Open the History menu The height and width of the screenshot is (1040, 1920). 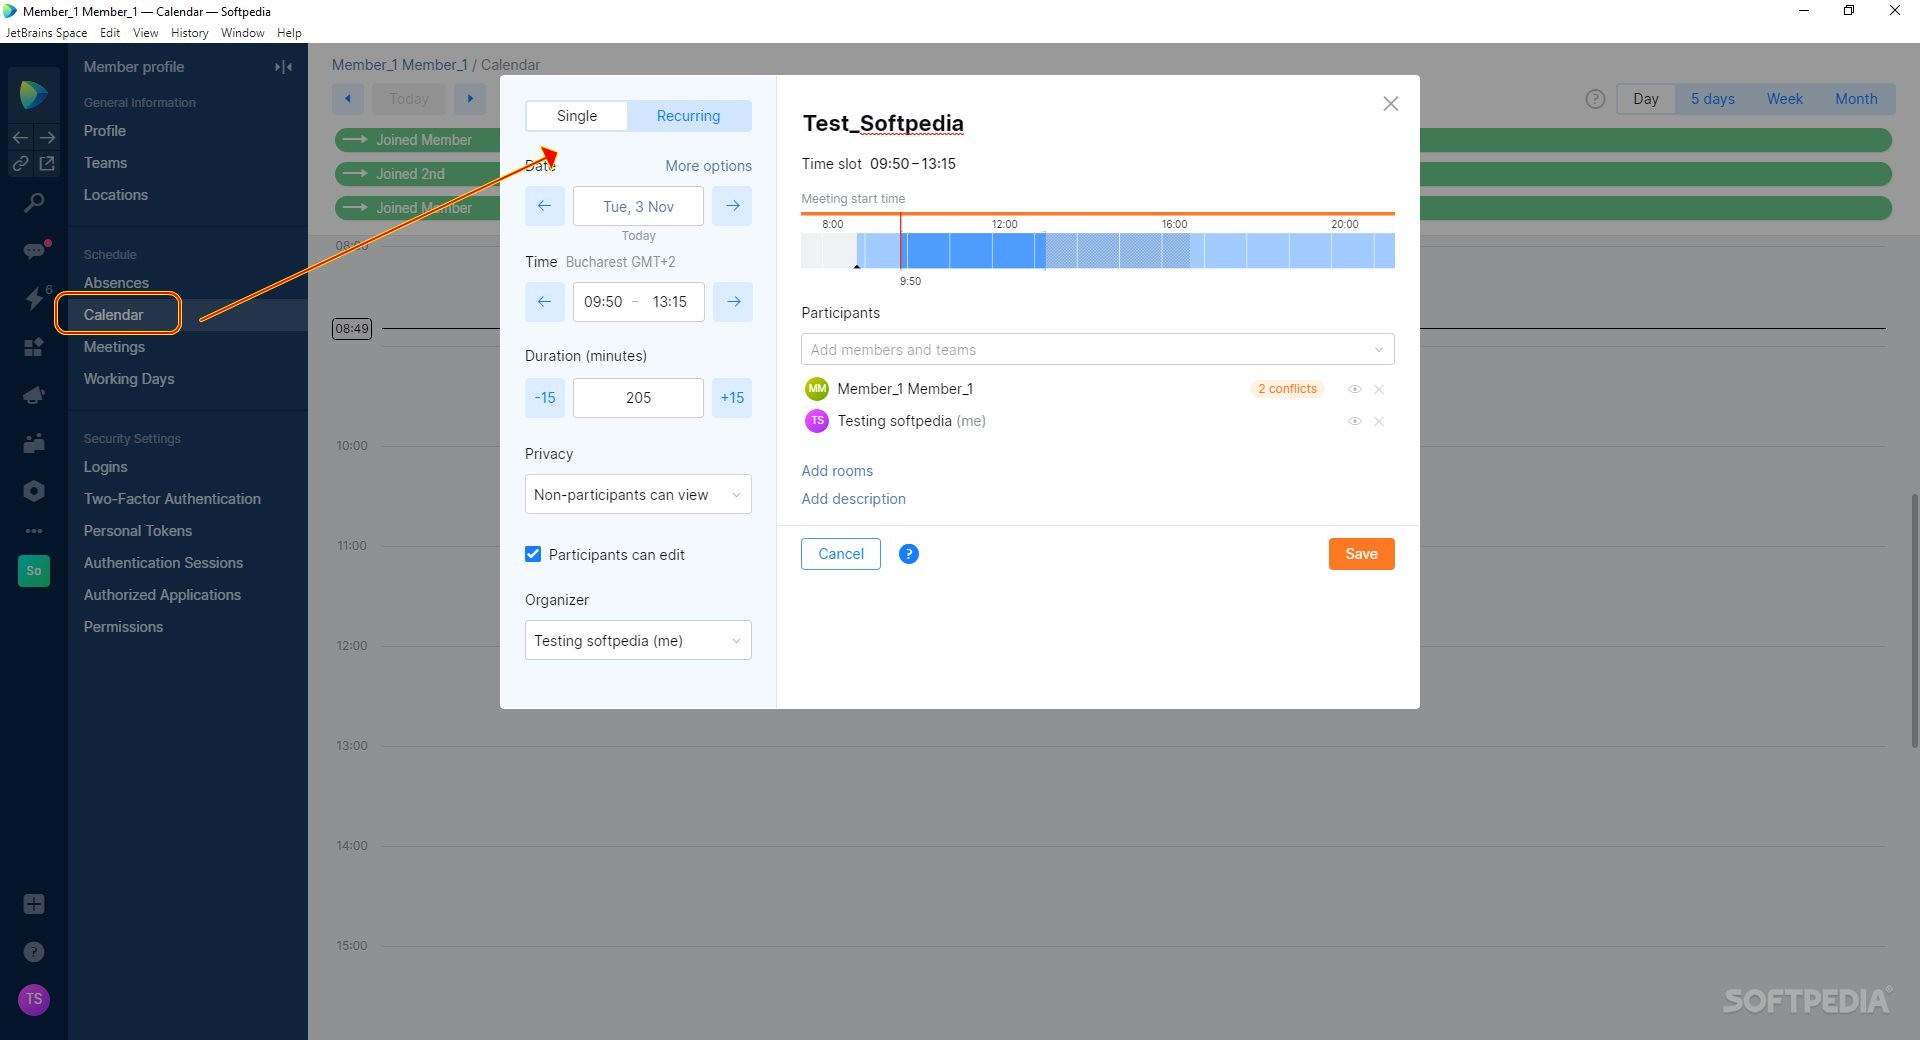point(189,33)
